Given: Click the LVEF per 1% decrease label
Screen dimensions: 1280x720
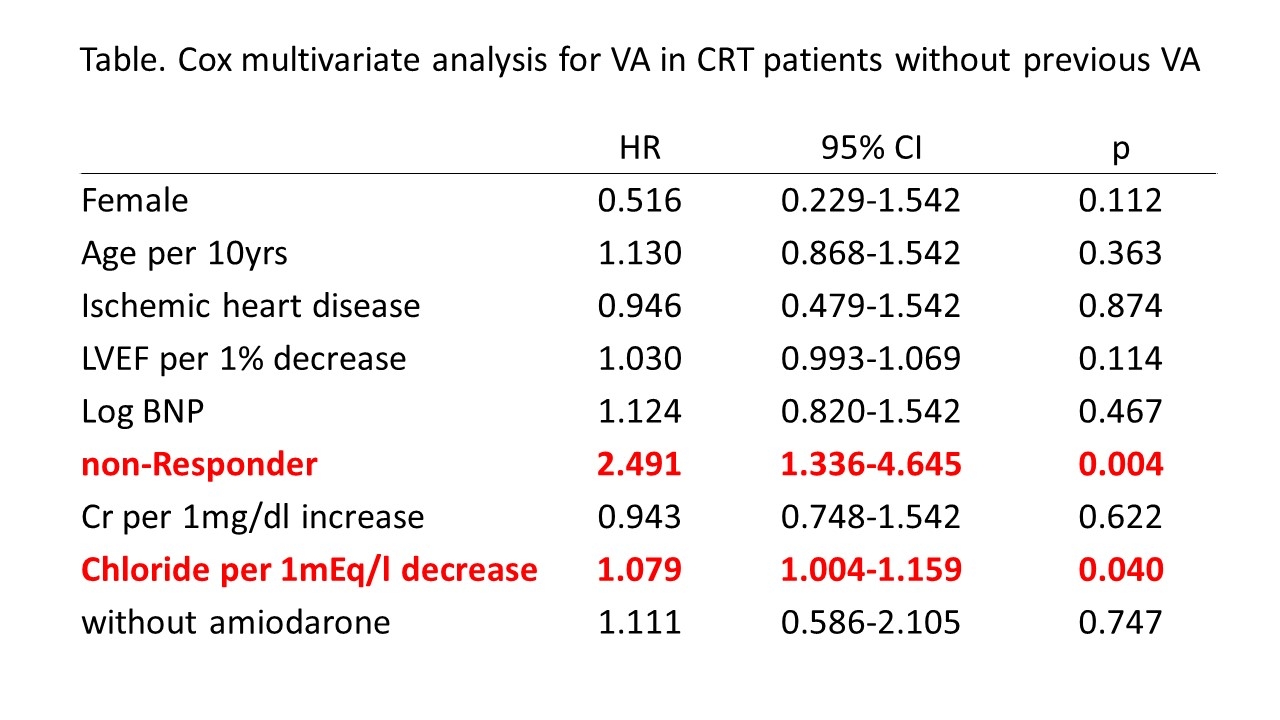Looking at the screenshot, I should (x=243, y=358).
